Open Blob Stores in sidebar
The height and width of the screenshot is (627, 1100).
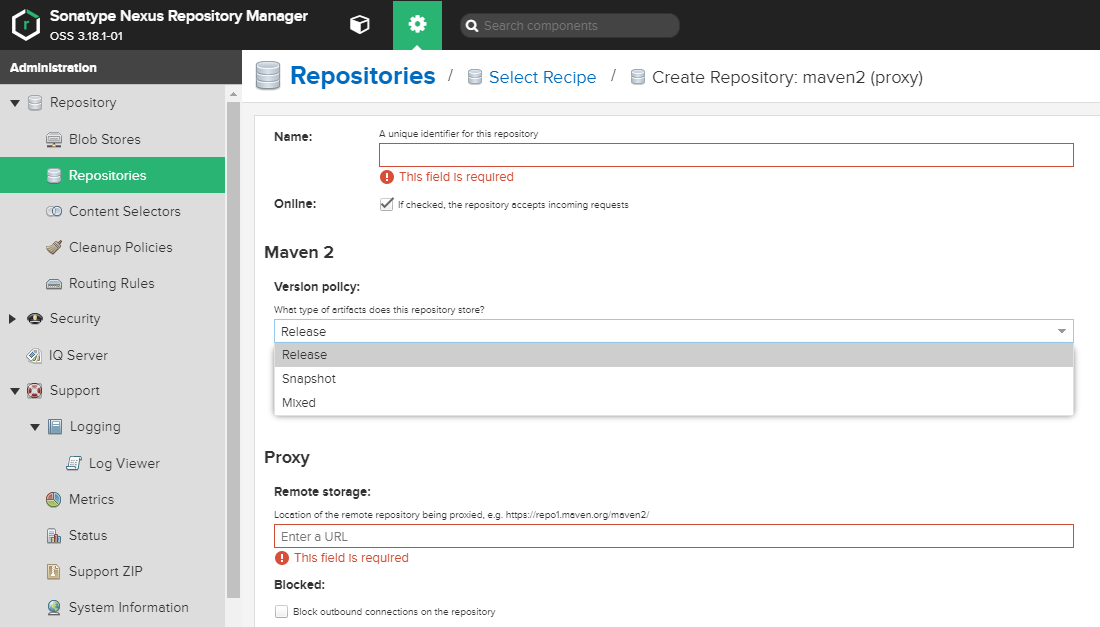pos(105,140)
